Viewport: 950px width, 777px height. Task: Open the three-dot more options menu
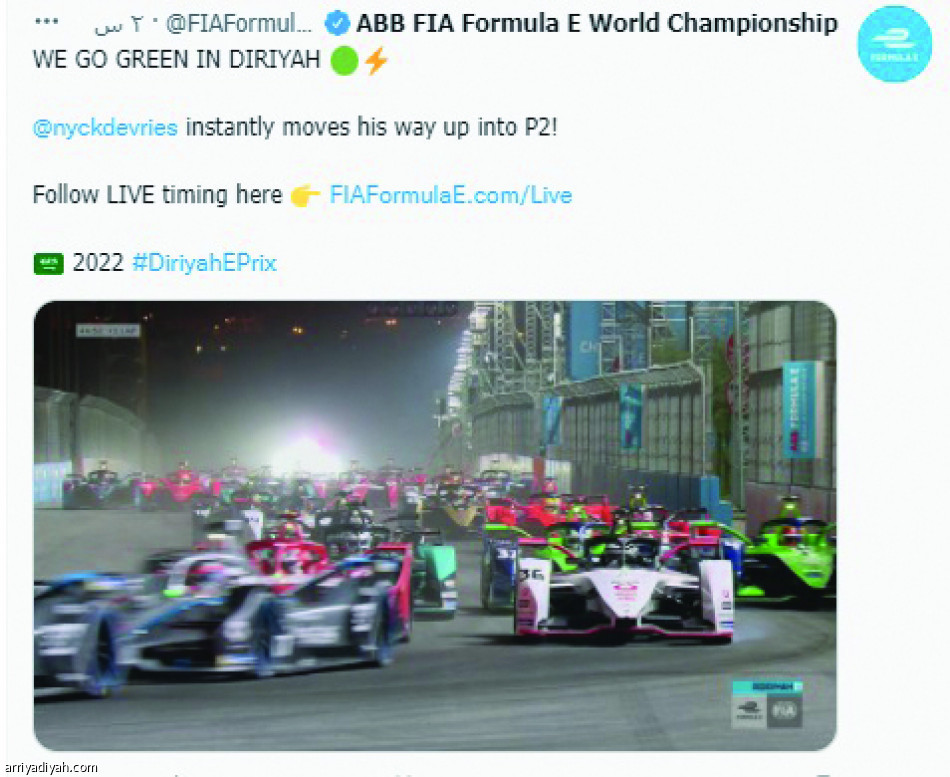[46, 22]
